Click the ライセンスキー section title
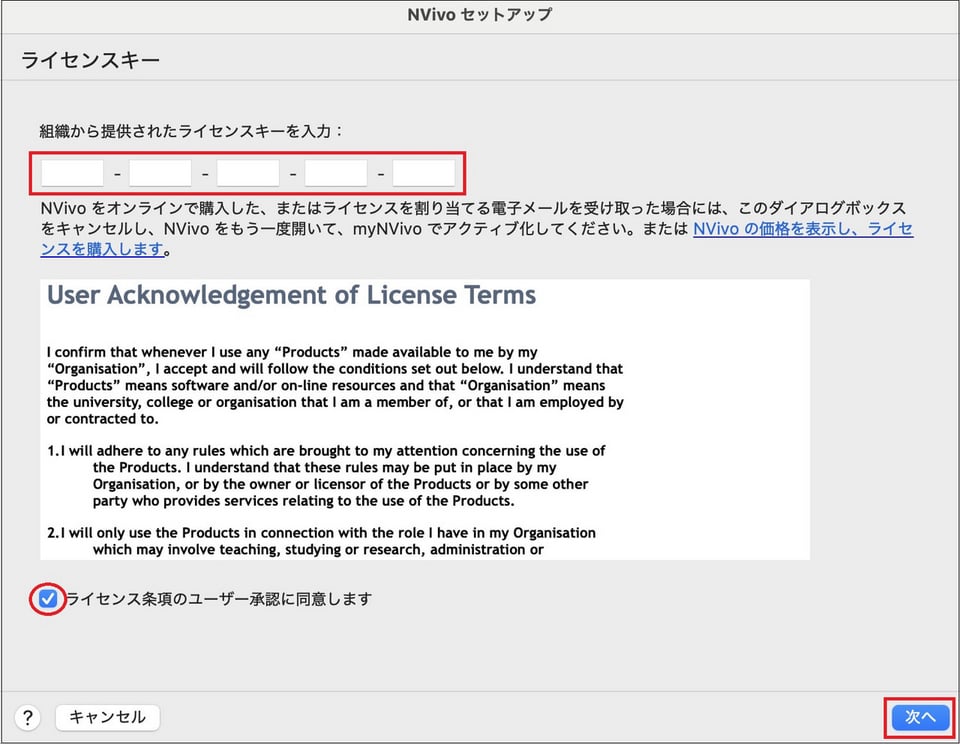Screen dimensions: 960x744 pyautogui.click(x=91, y=60)
